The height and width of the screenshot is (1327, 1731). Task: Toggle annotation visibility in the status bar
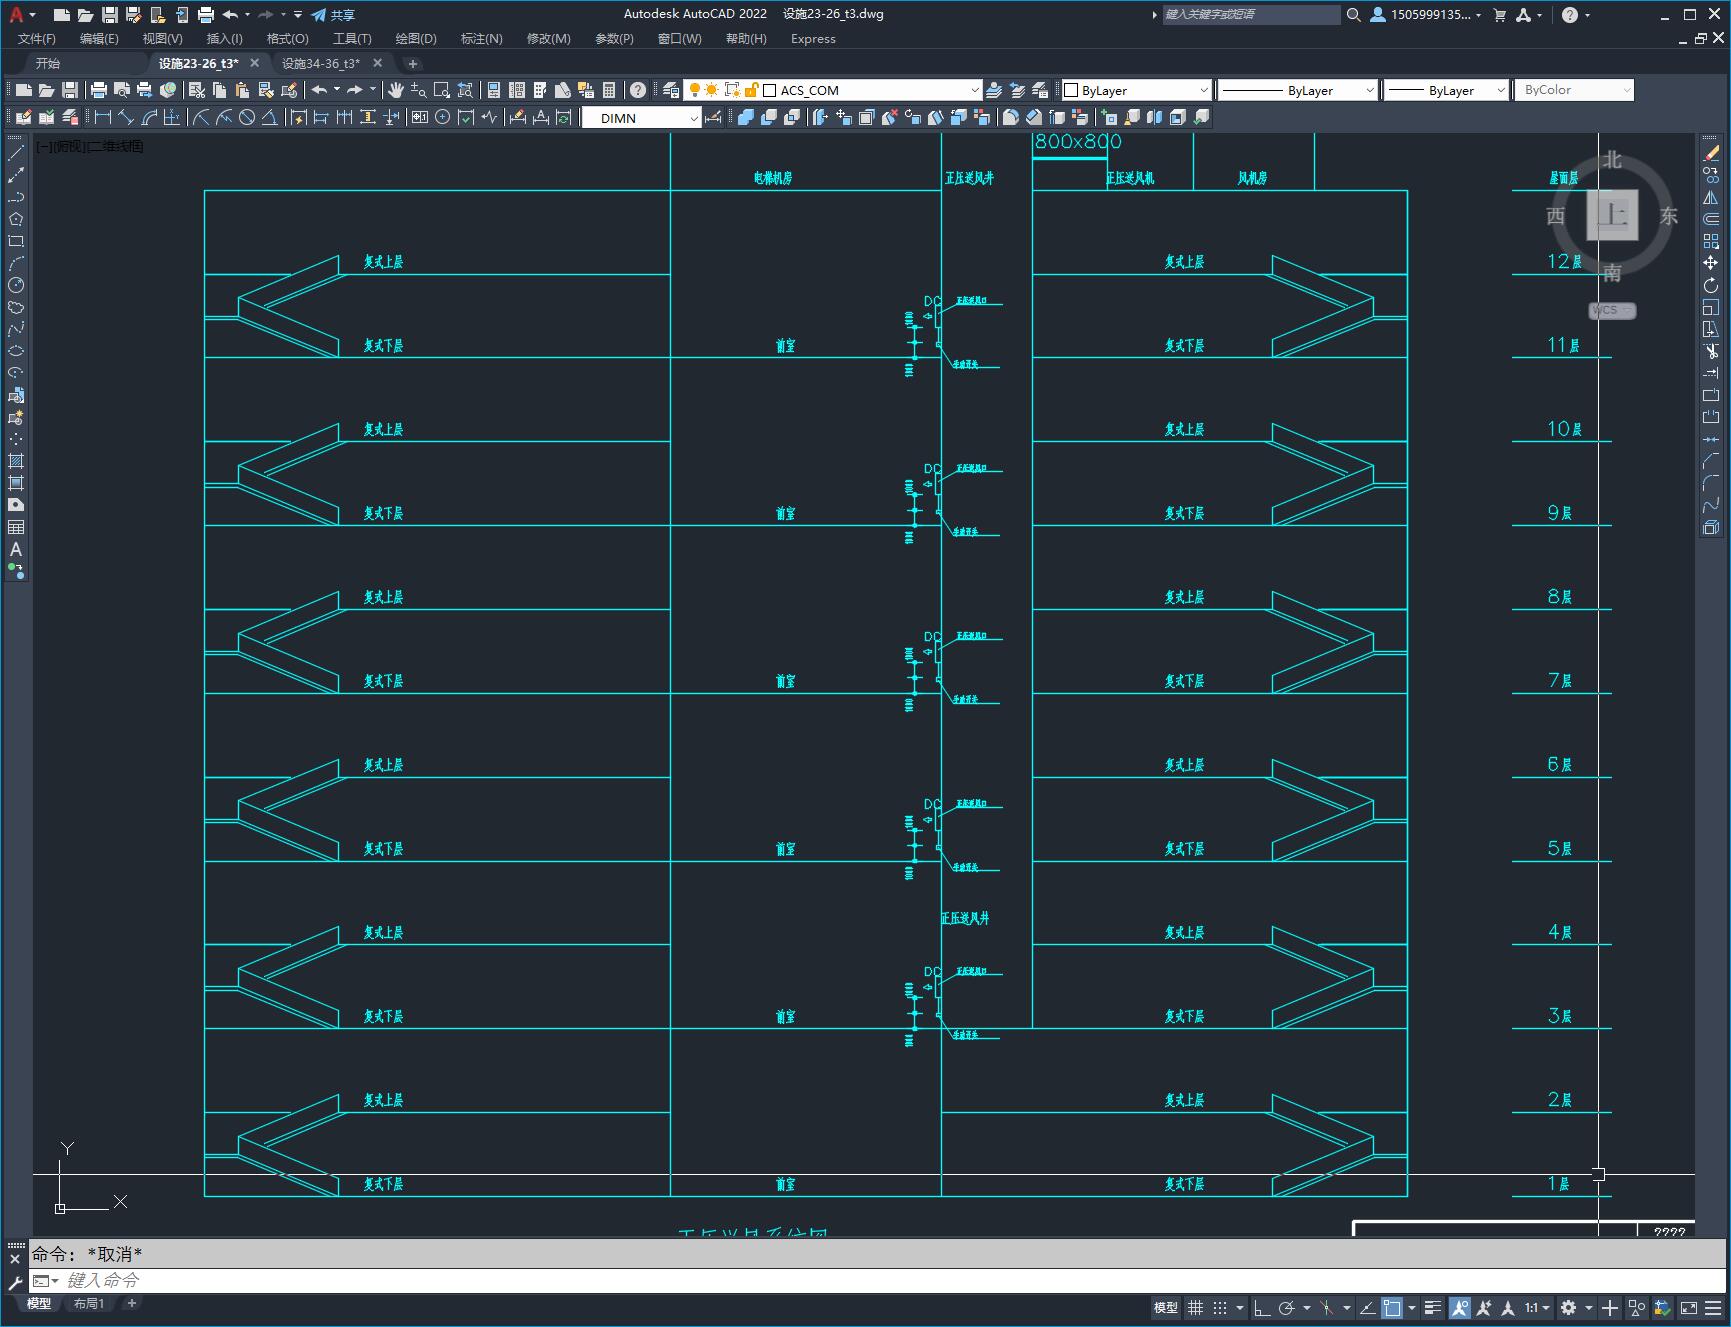click(x=1460, y=1307)
